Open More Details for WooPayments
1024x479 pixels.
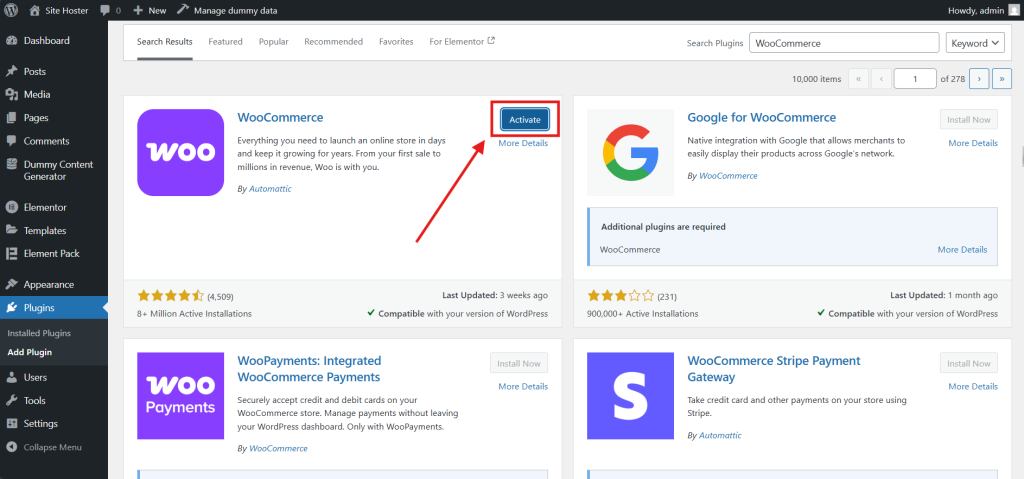pyautogui.click(x=523, y=387)
